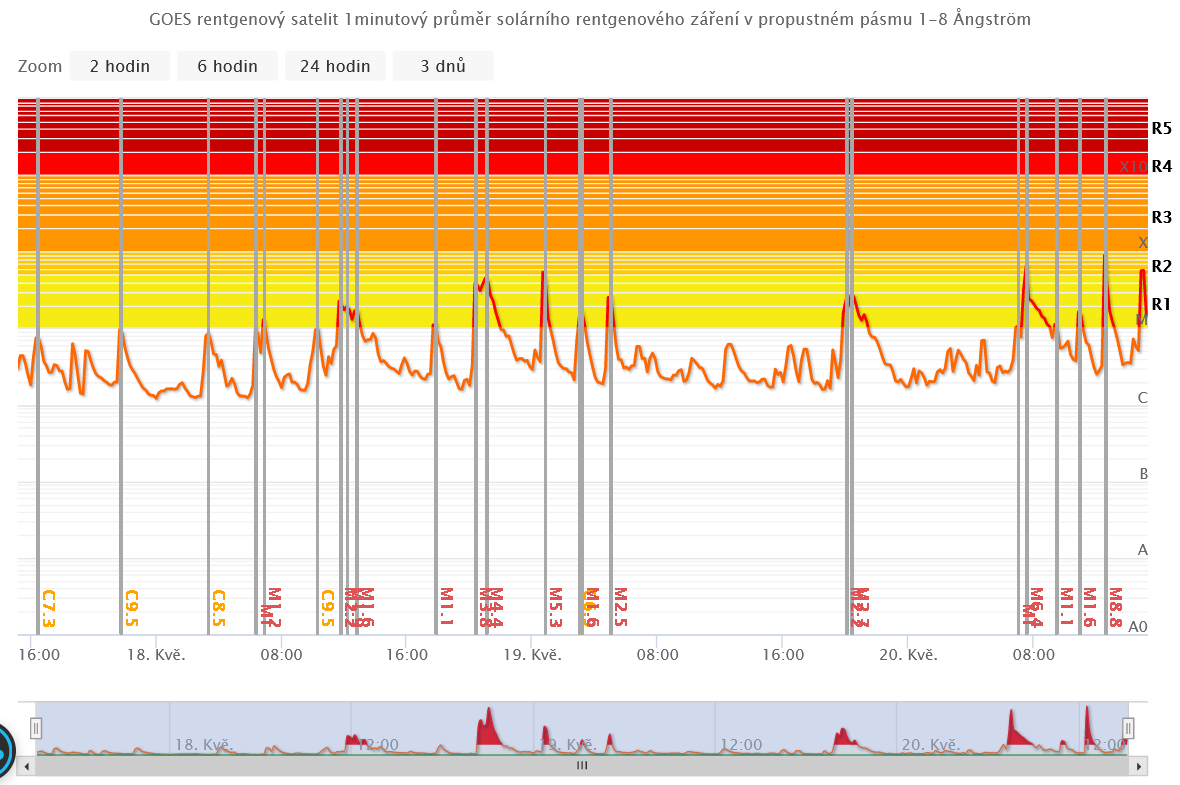This screenshot has width=1180, height=785.
Task: Click the scrollbar thumb grip in navigator
Action: point(582,766)
